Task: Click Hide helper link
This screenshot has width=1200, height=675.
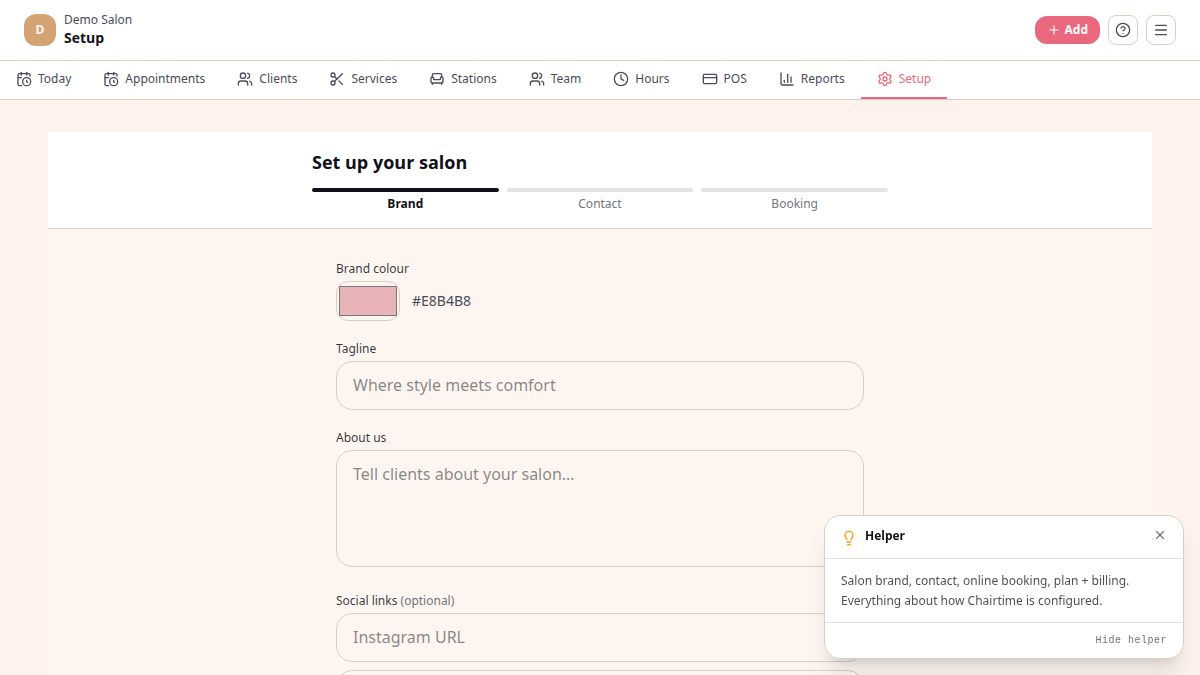Action: (1131, 640)
